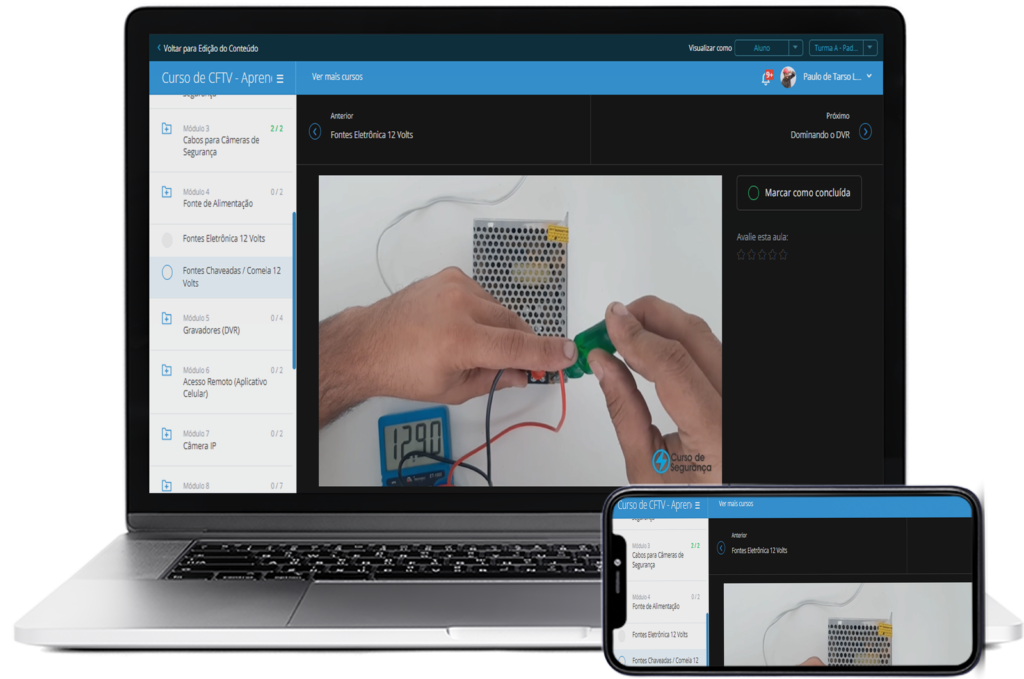Image resolution: width=1024 pixels, height=679 pixels.
Task: Click the lesson video of the power supply
Action: click(x=519, y=330)
